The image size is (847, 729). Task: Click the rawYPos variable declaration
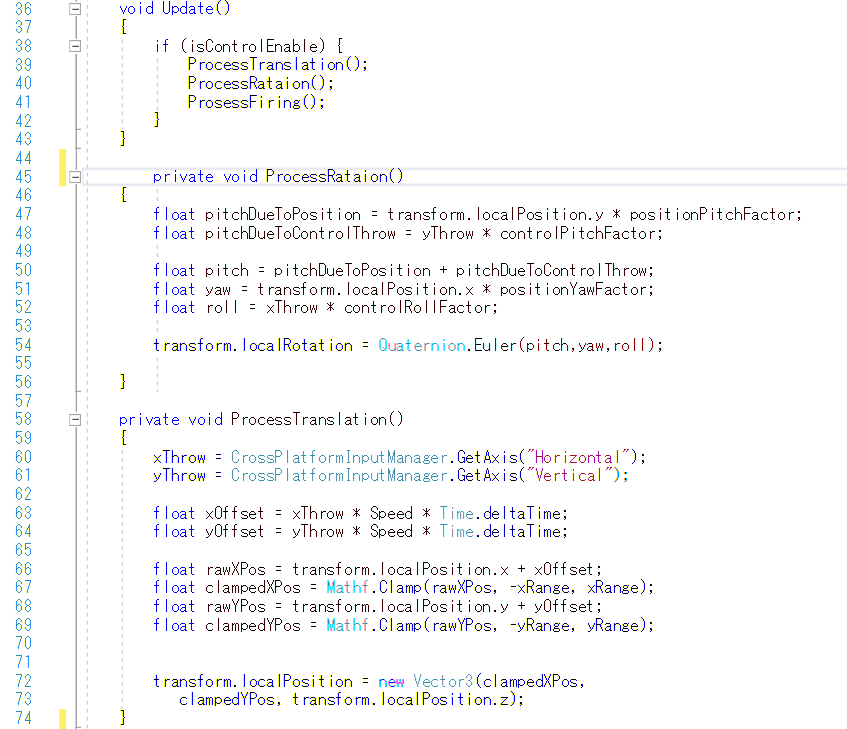click(x=236, y=607)
